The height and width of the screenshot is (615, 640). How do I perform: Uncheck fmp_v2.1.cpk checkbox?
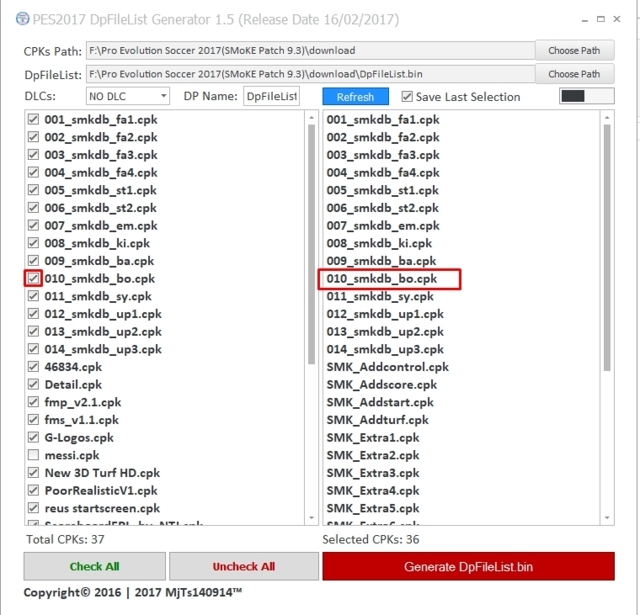[33, 402]
